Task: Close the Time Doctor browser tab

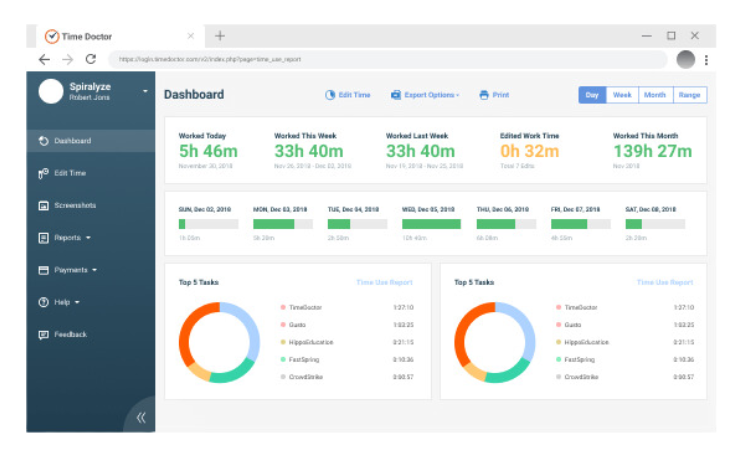Action: pyautogui.click(x=190, y=36)
